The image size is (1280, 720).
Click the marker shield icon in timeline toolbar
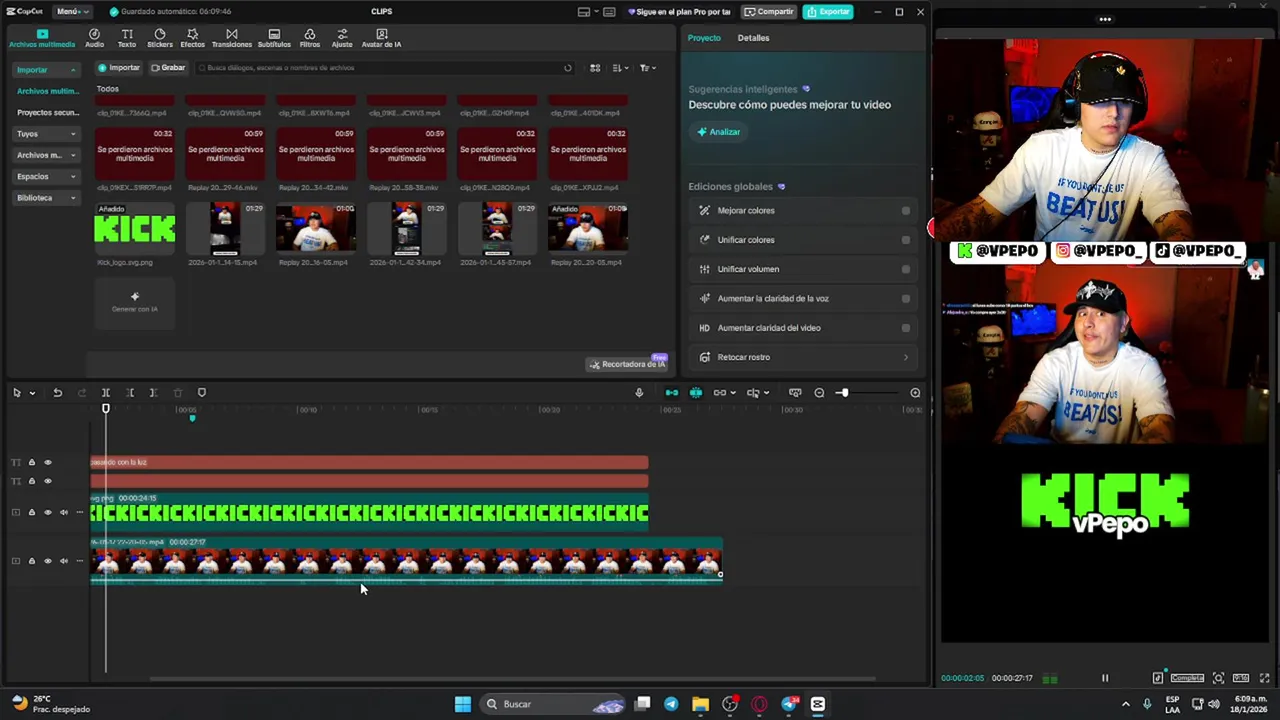click(x=201, y=393)
